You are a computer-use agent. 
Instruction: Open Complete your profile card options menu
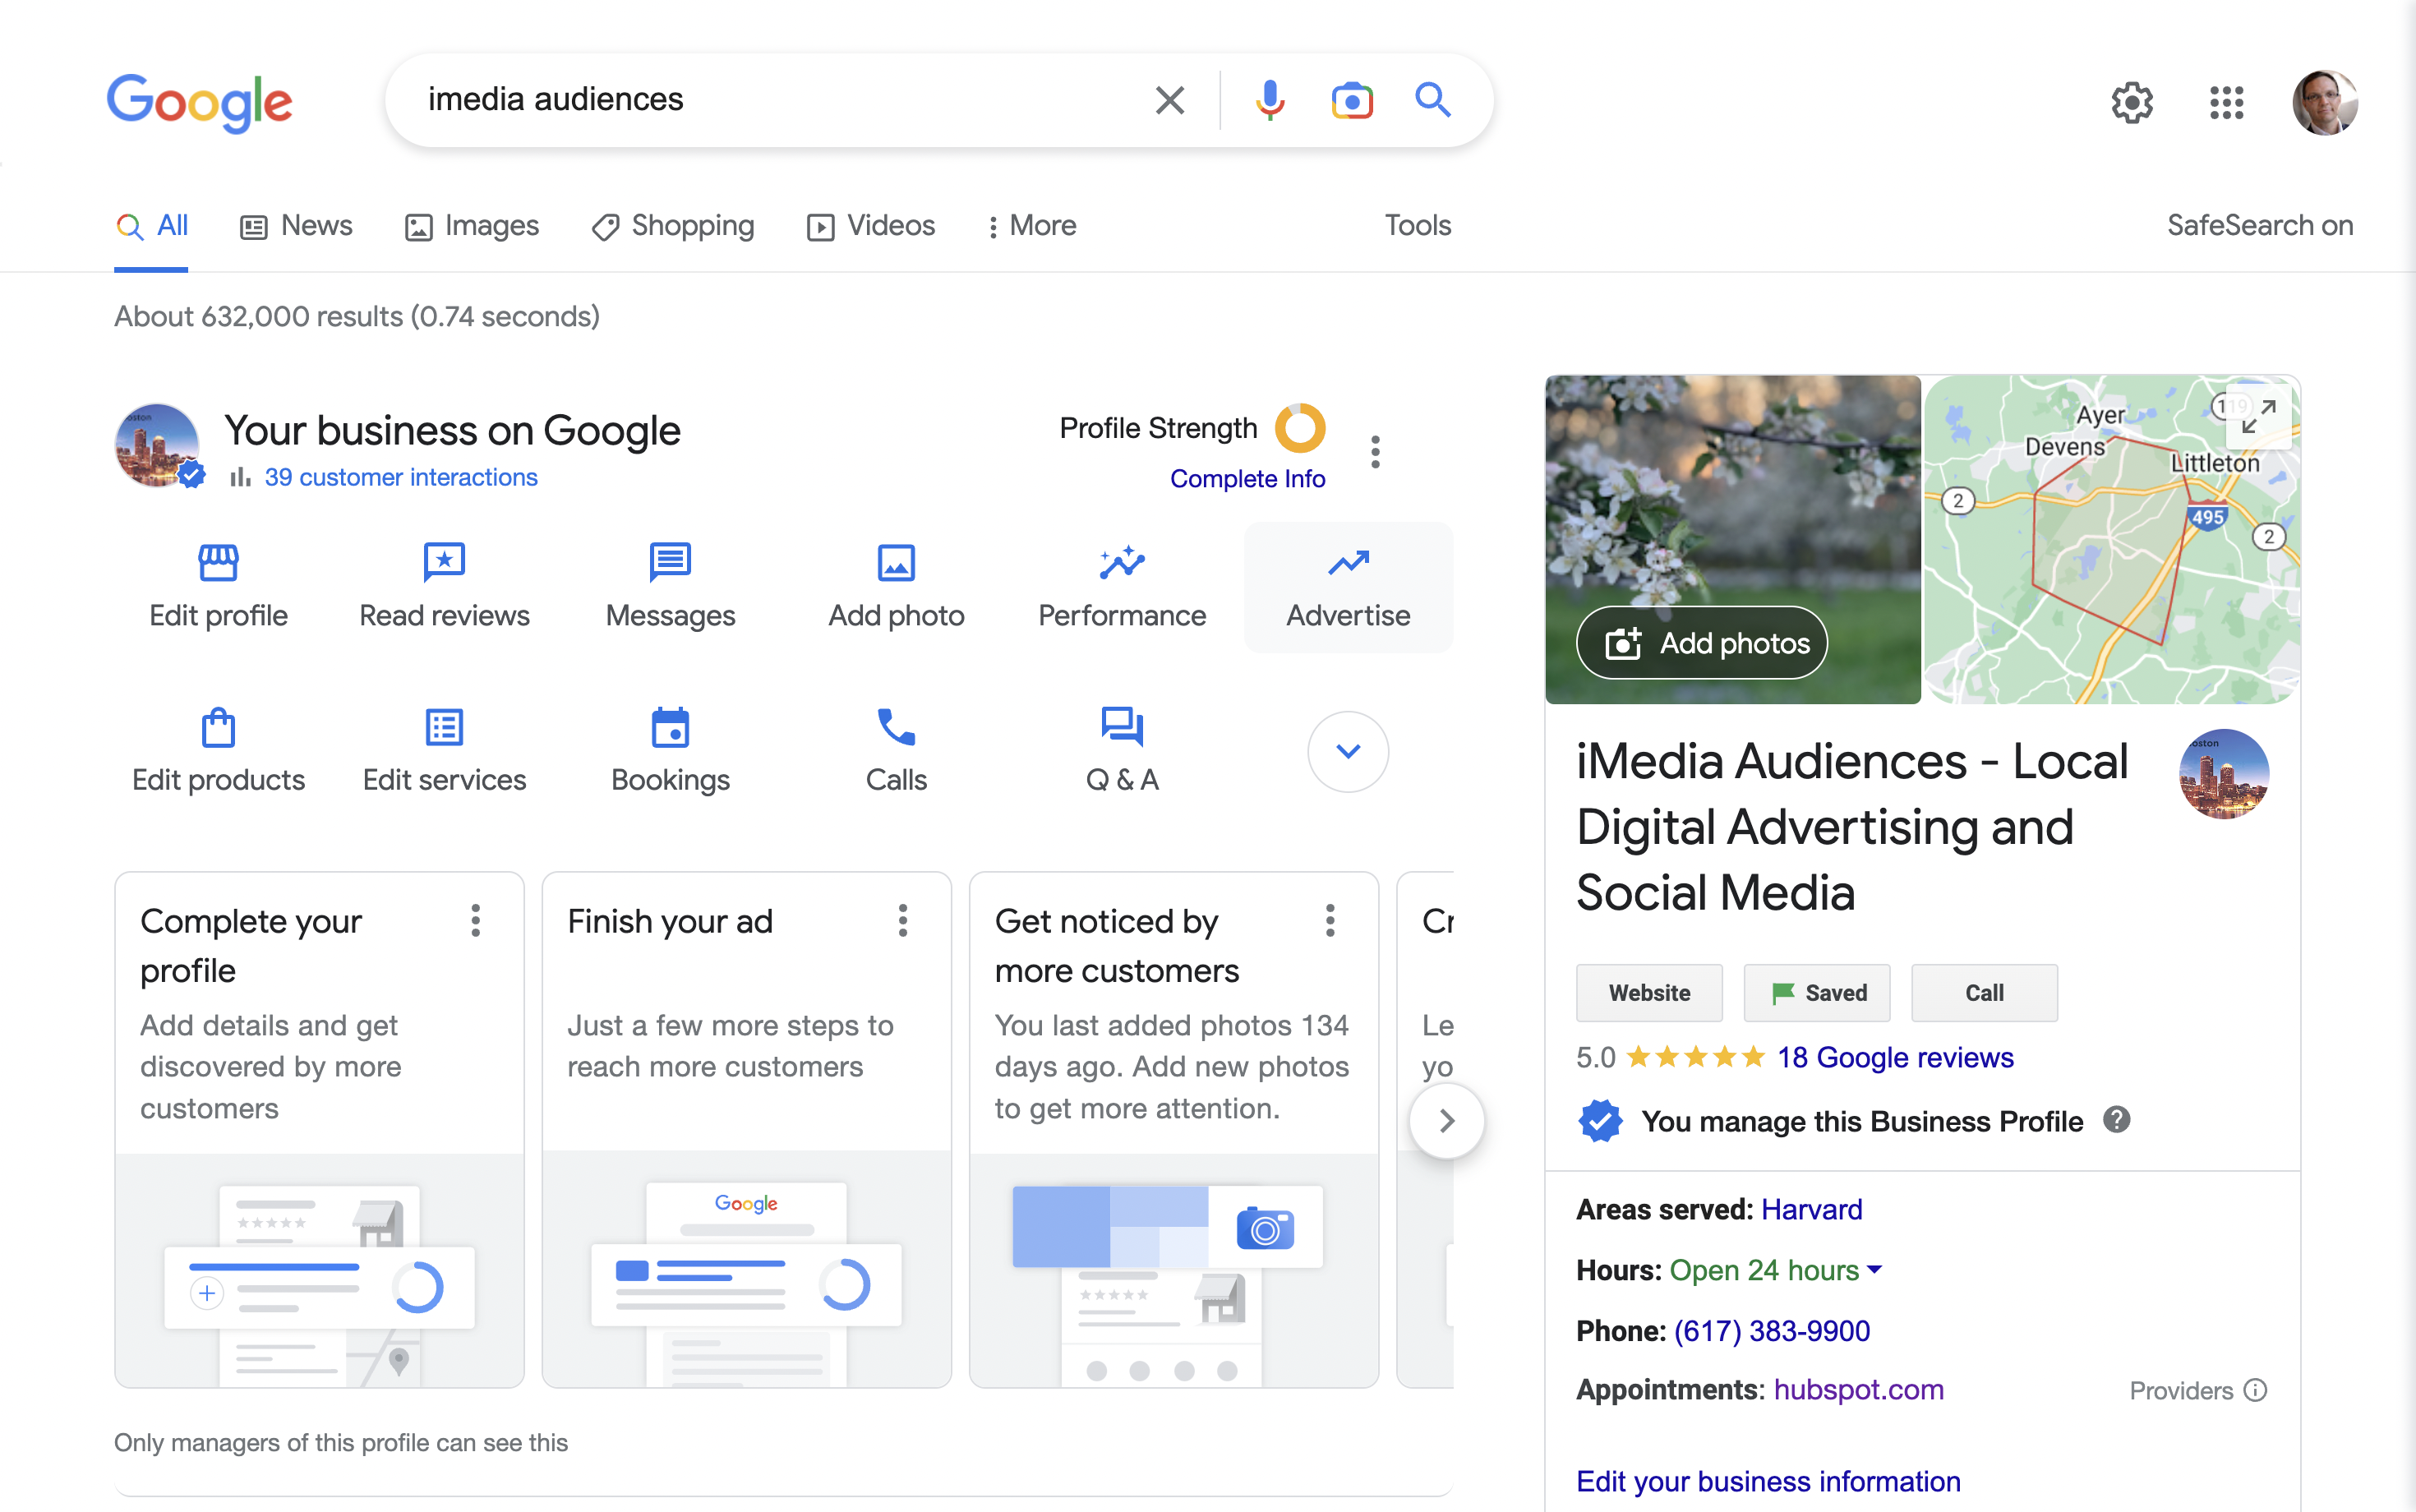tap(475, 920)
